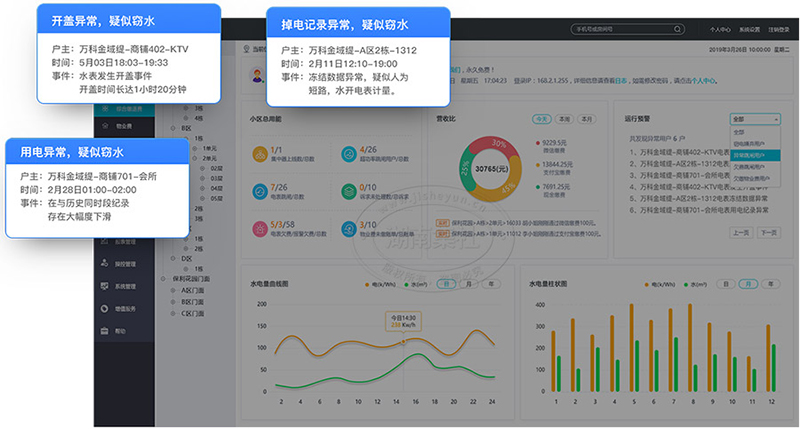
Task: Open 个人中心 in top navigation
Action: [x=718, y=30]
